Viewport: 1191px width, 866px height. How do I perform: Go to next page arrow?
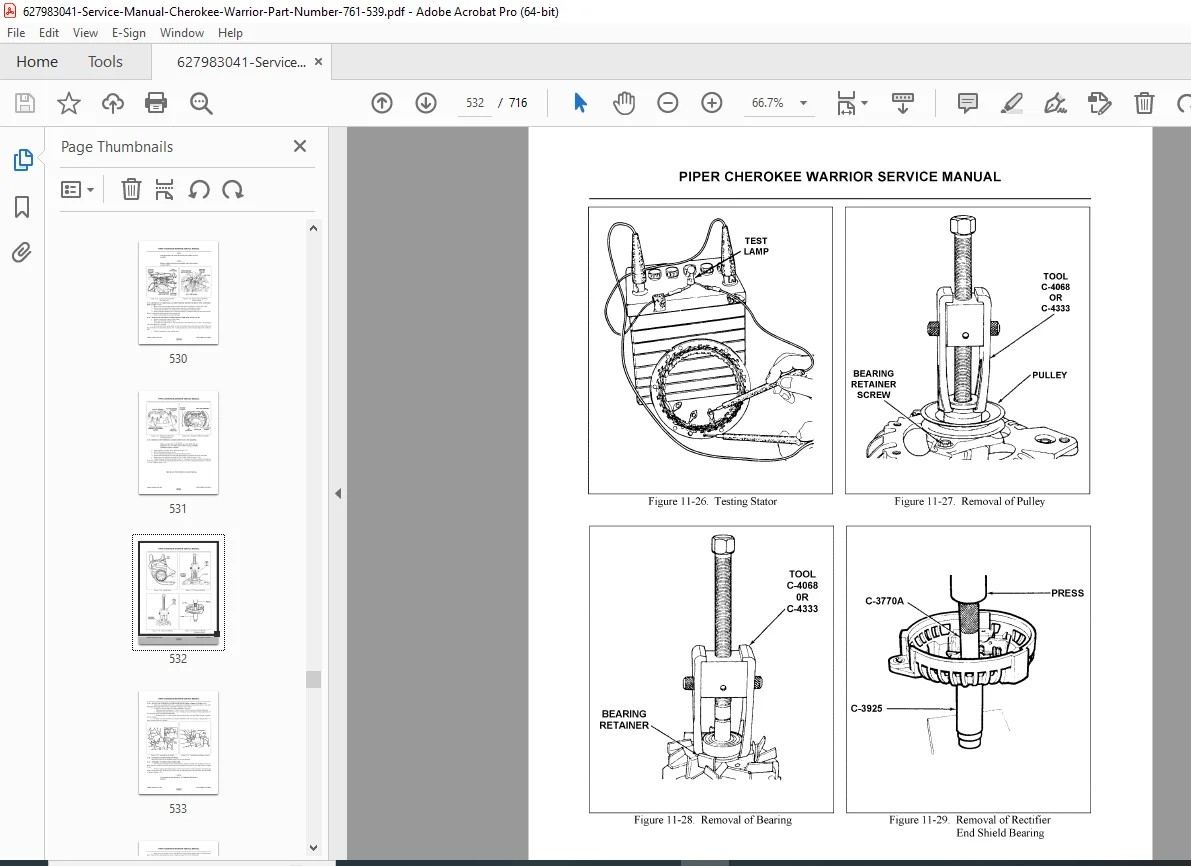click(x=426, y=103)
